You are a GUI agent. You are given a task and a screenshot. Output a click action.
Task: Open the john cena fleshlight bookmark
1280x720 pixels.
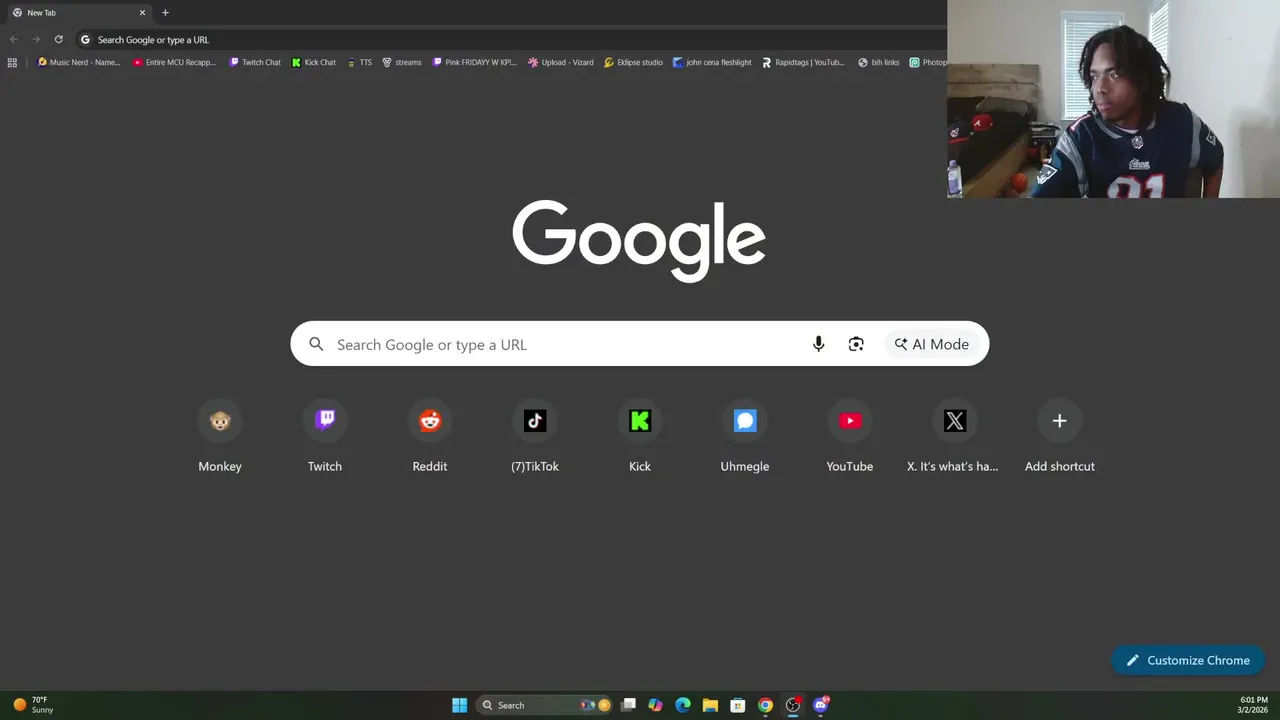point(712,62)
